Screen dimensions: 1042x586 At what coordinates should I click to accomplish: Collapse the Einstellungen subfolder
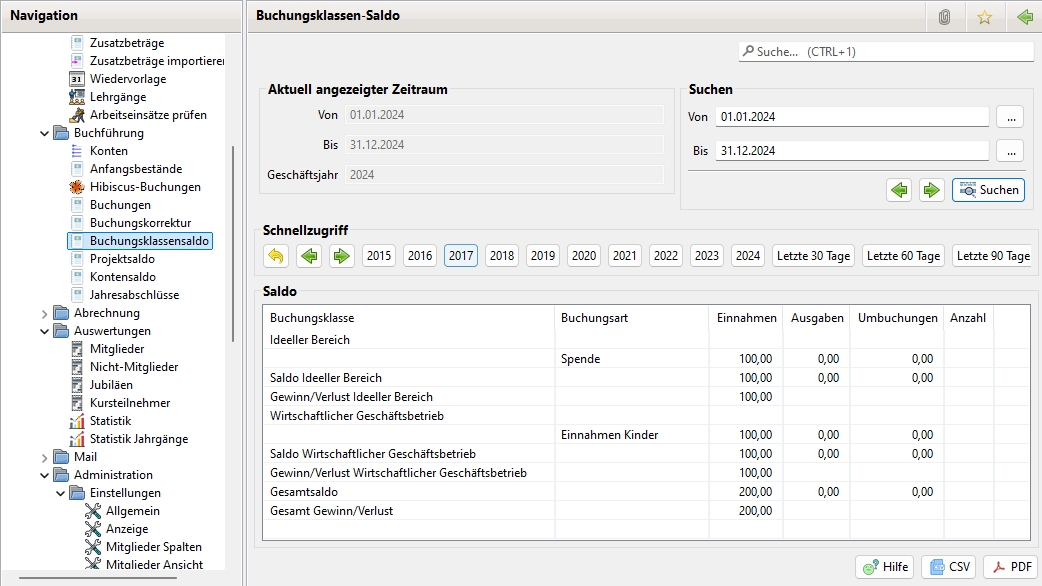[x=61, y=493]
